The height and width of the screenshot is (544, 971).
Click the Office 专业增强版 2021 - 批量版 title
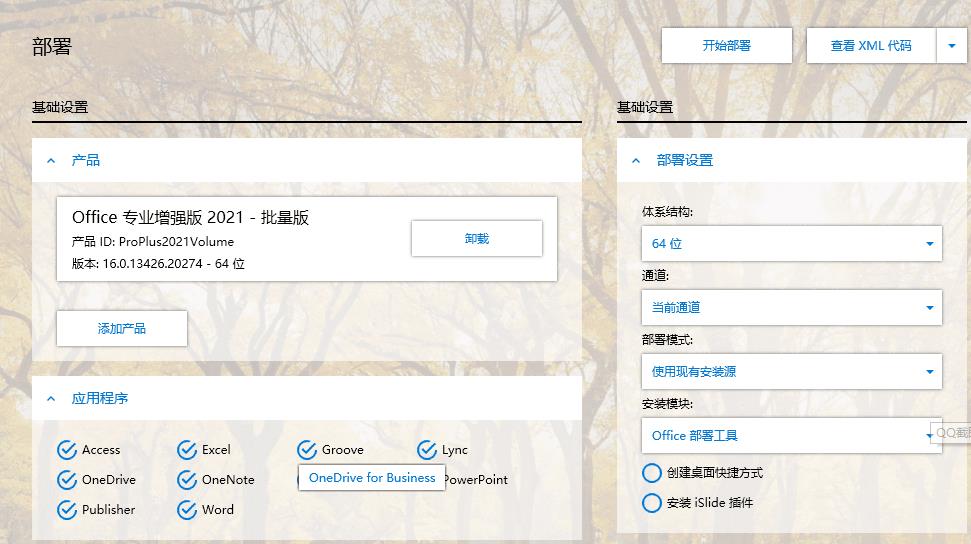pyautogui.click(x=190, y=217)
